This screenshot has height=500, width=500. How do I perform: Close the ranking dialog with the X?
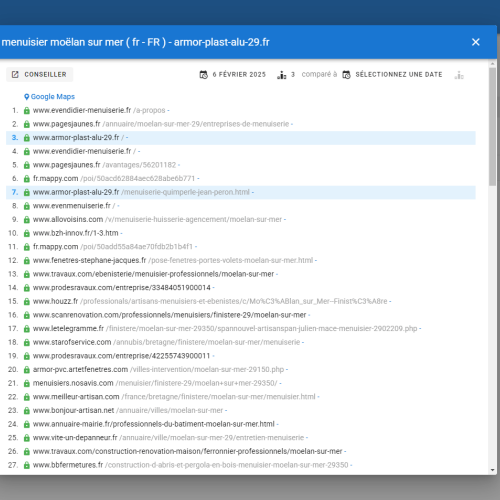[476, 42]
